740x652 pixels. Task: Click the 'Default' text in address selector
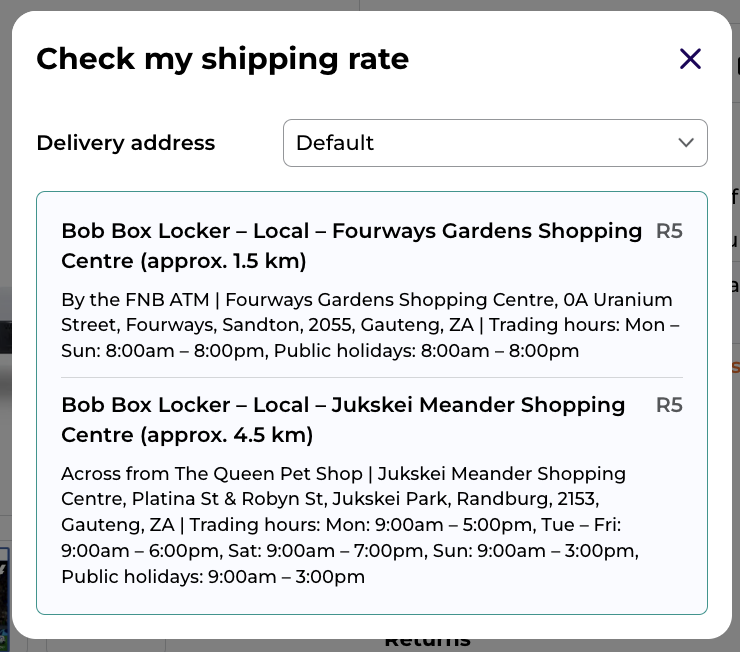point(335,143)
